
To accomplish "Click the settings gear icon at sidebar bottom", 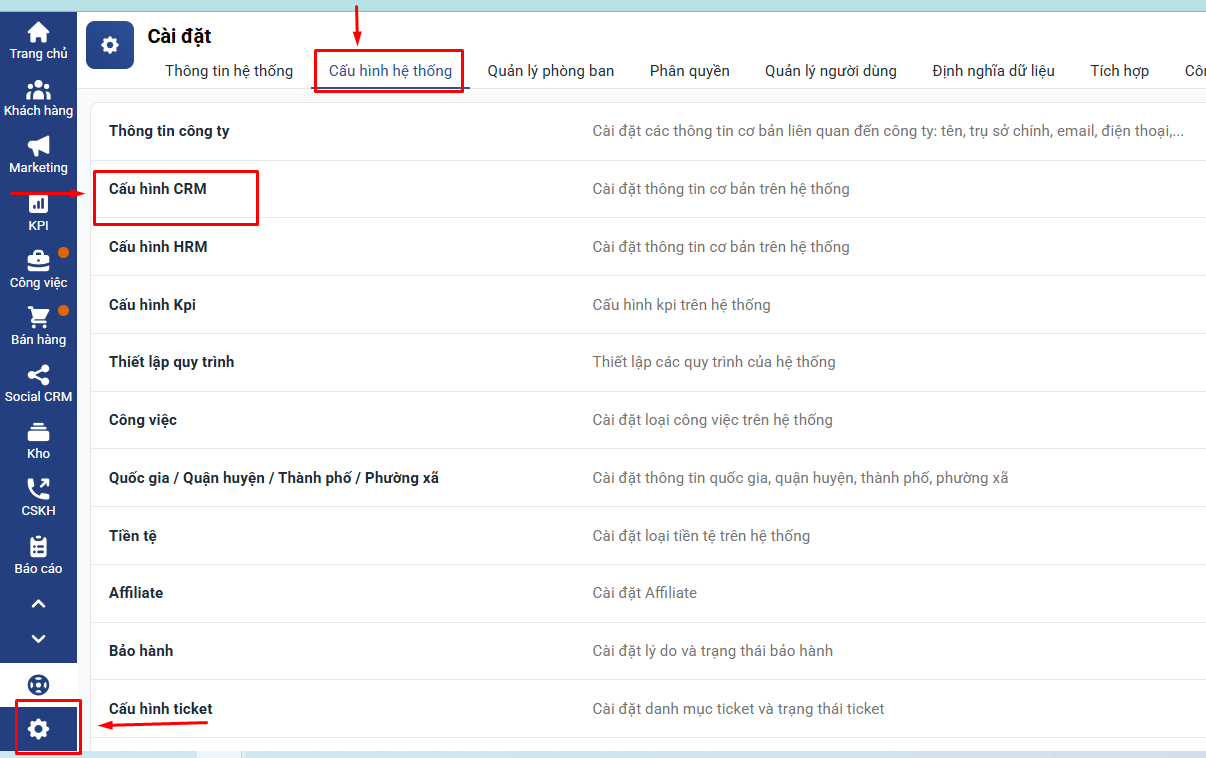I will point(38,729).
